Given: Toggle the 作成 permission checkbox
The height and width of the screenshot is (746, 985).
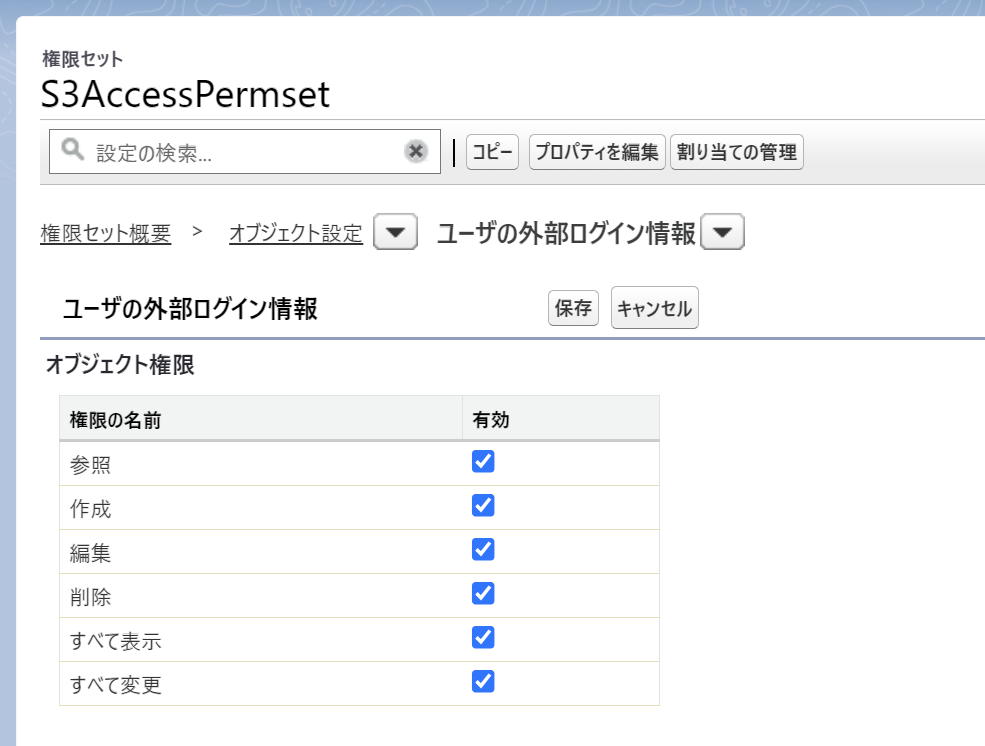Looking at the screenshot, I should coord(483,505).
